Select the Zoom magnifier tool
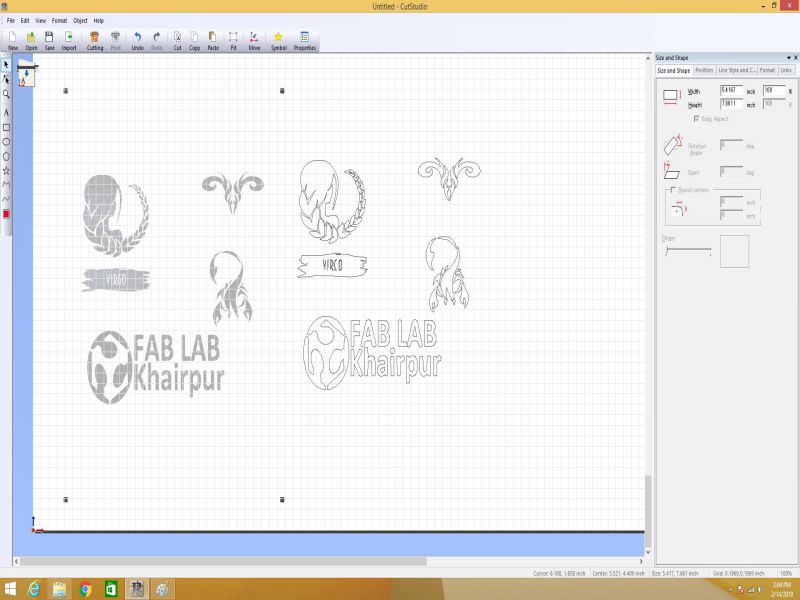800x600 pixels. tap(6, 94)
